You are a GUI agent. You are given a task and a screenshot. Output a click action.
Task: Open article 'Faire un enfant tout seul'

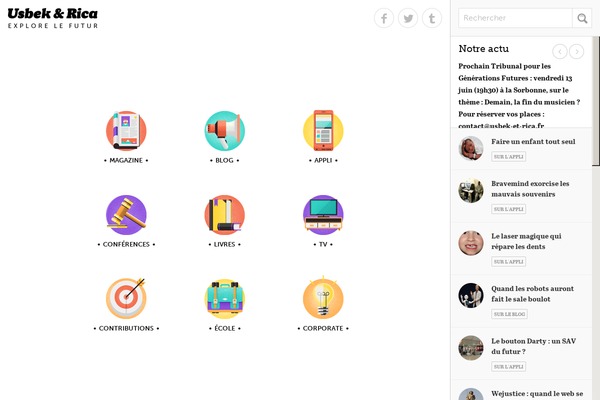click(x=533, y=142)
